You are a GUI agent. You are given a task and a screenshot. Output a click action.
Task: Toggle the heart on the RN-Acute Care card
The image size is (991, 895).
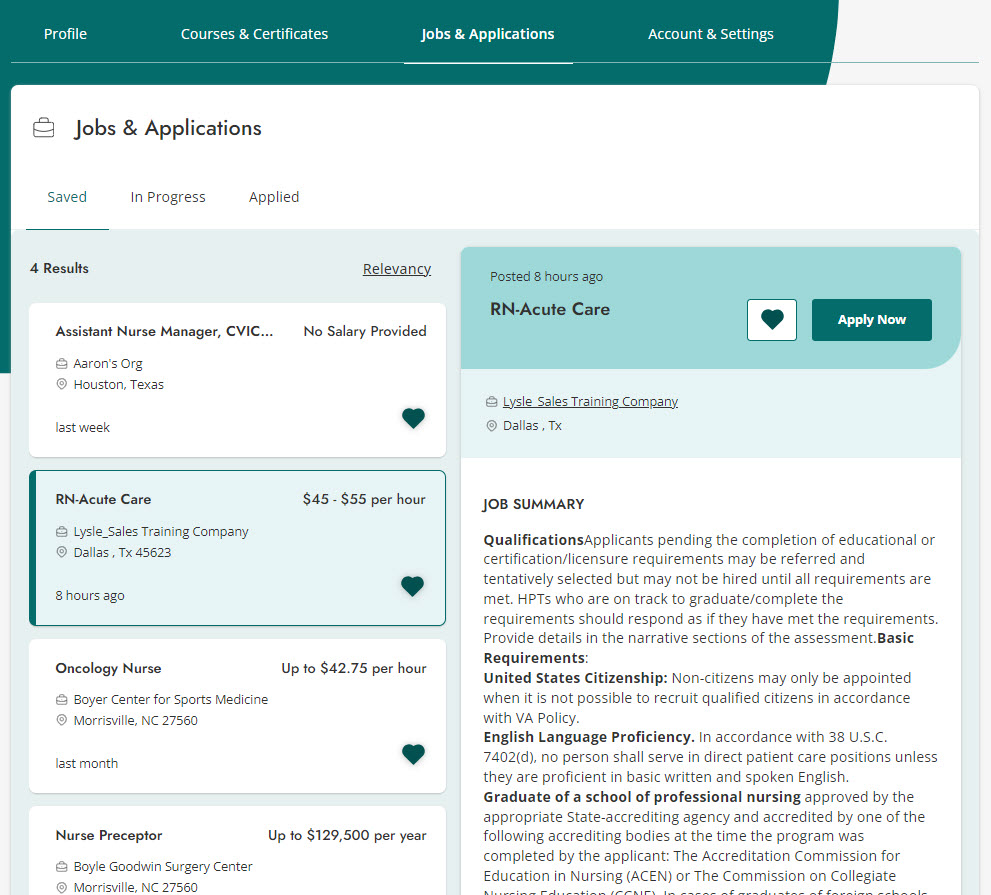tap(412, 586)
